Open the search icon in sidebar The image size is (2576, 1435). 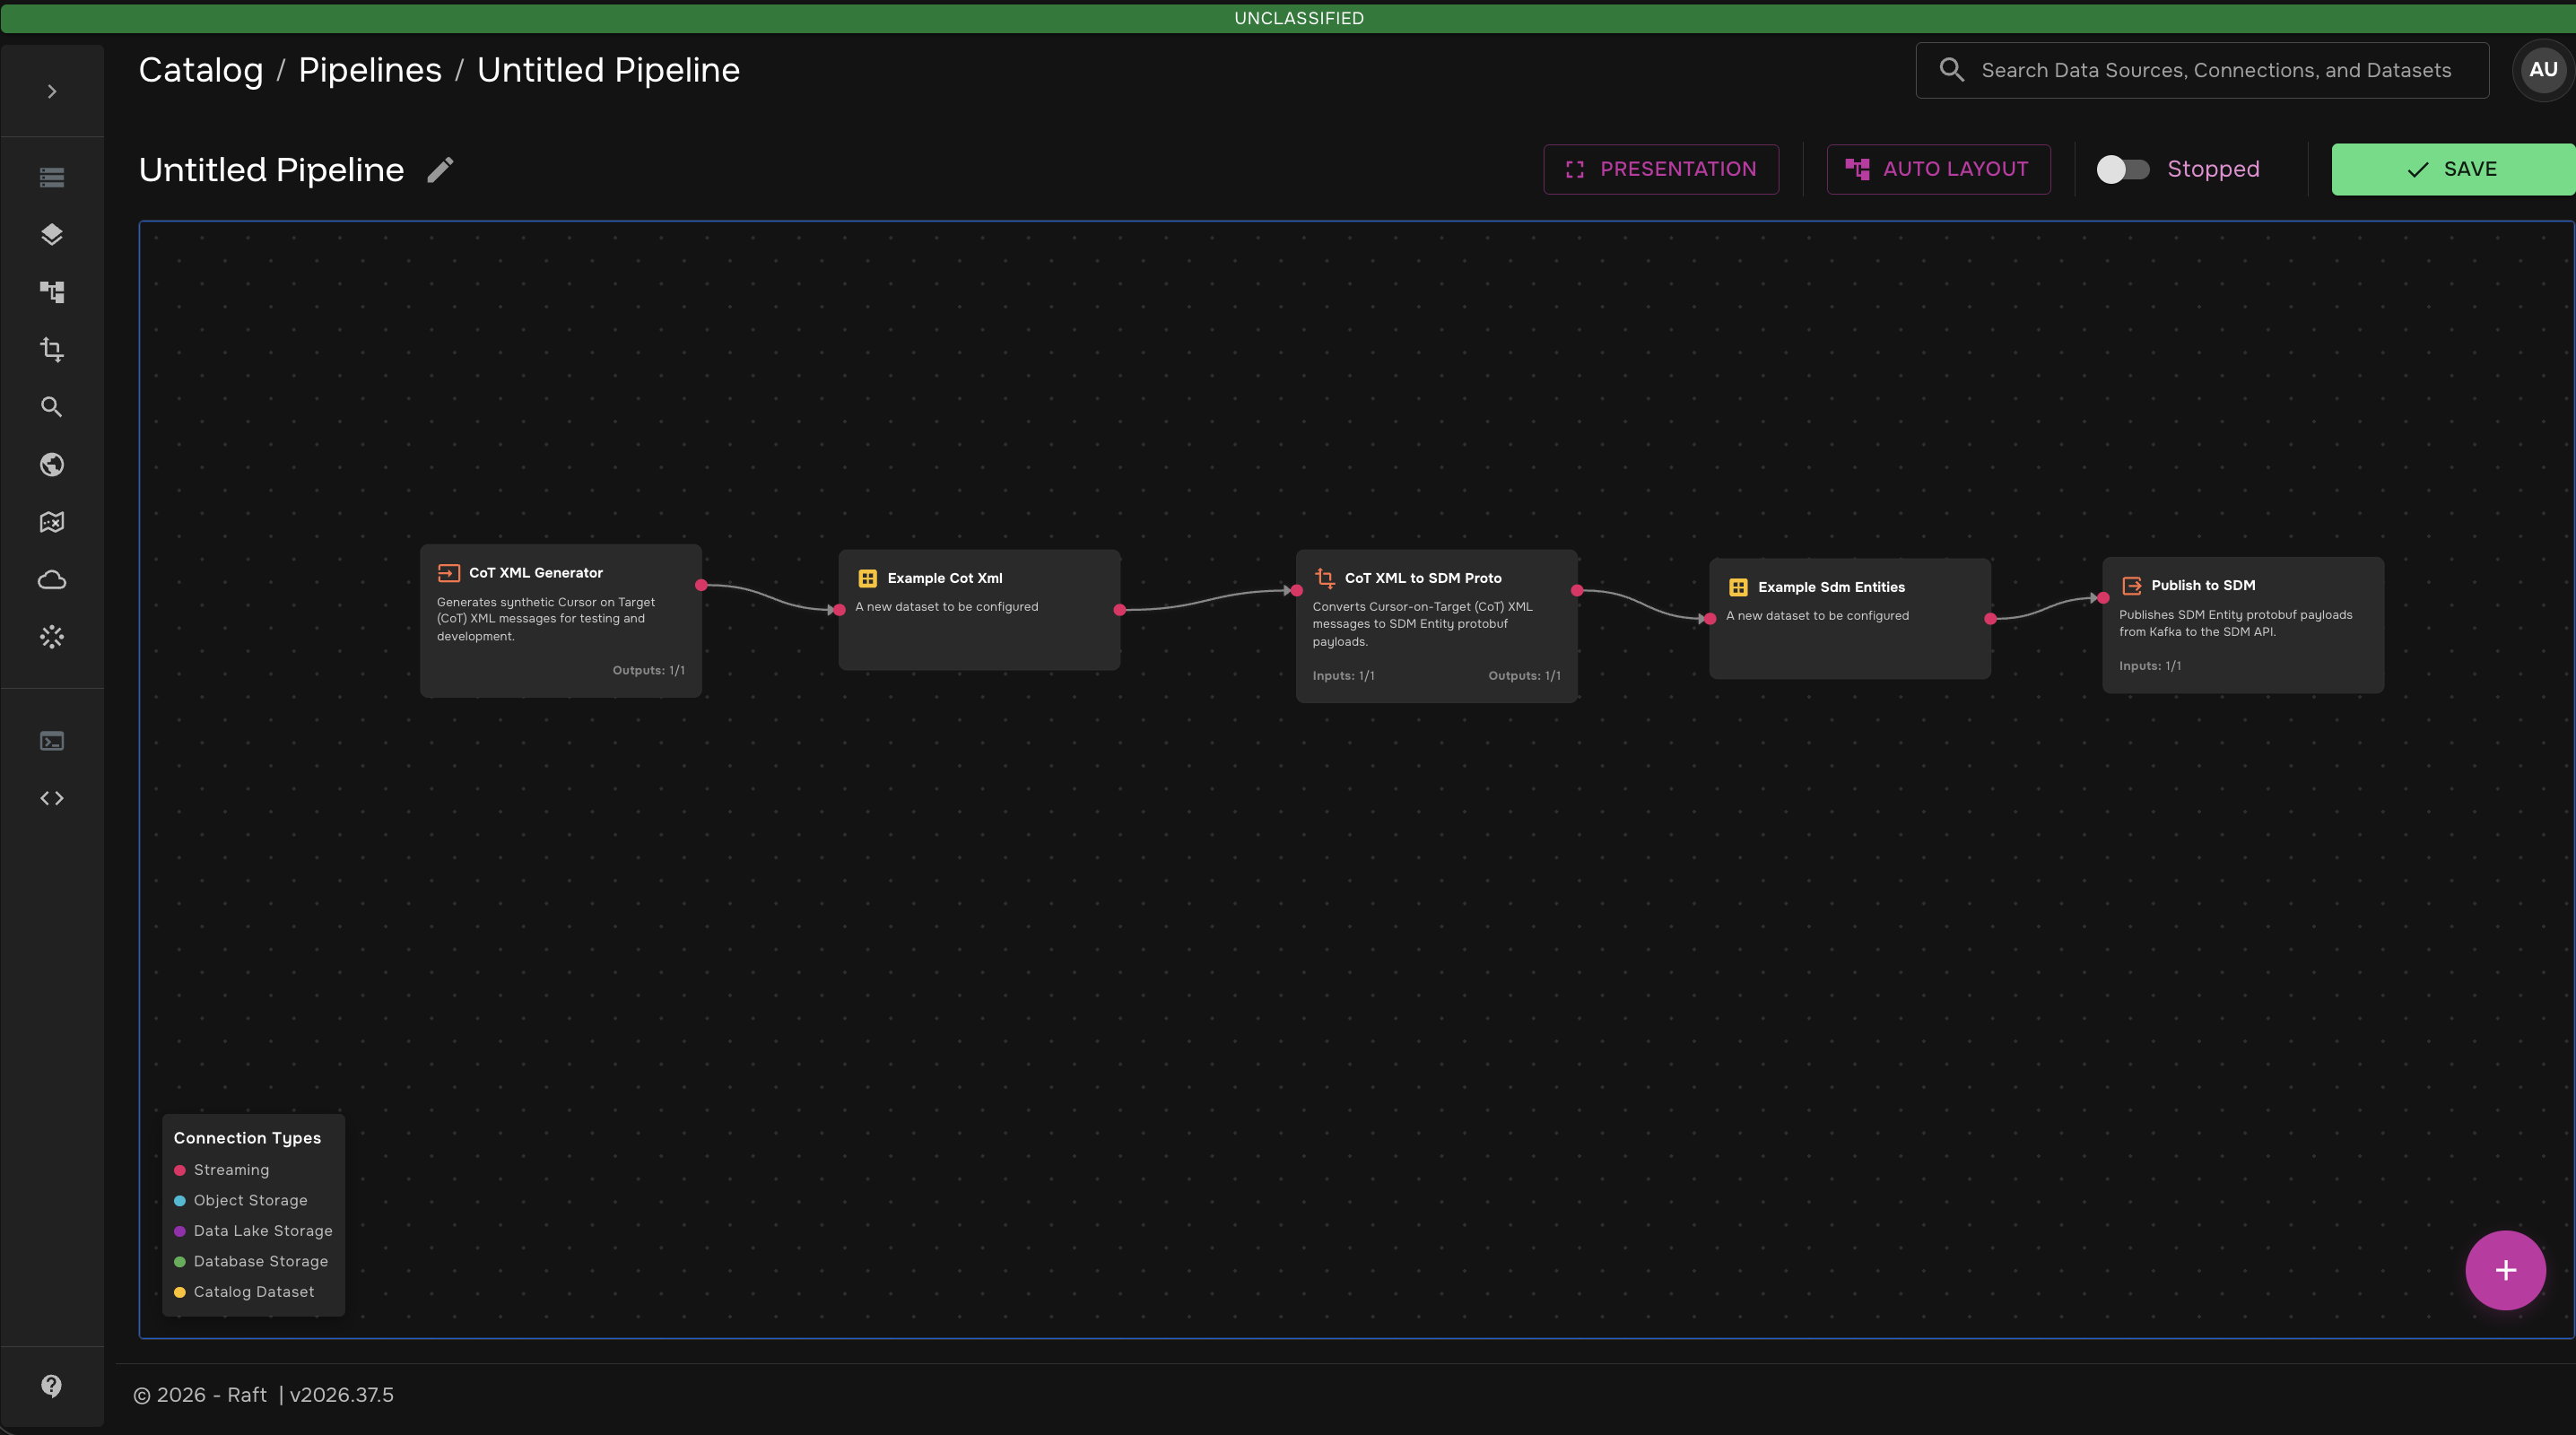point(52,407)
